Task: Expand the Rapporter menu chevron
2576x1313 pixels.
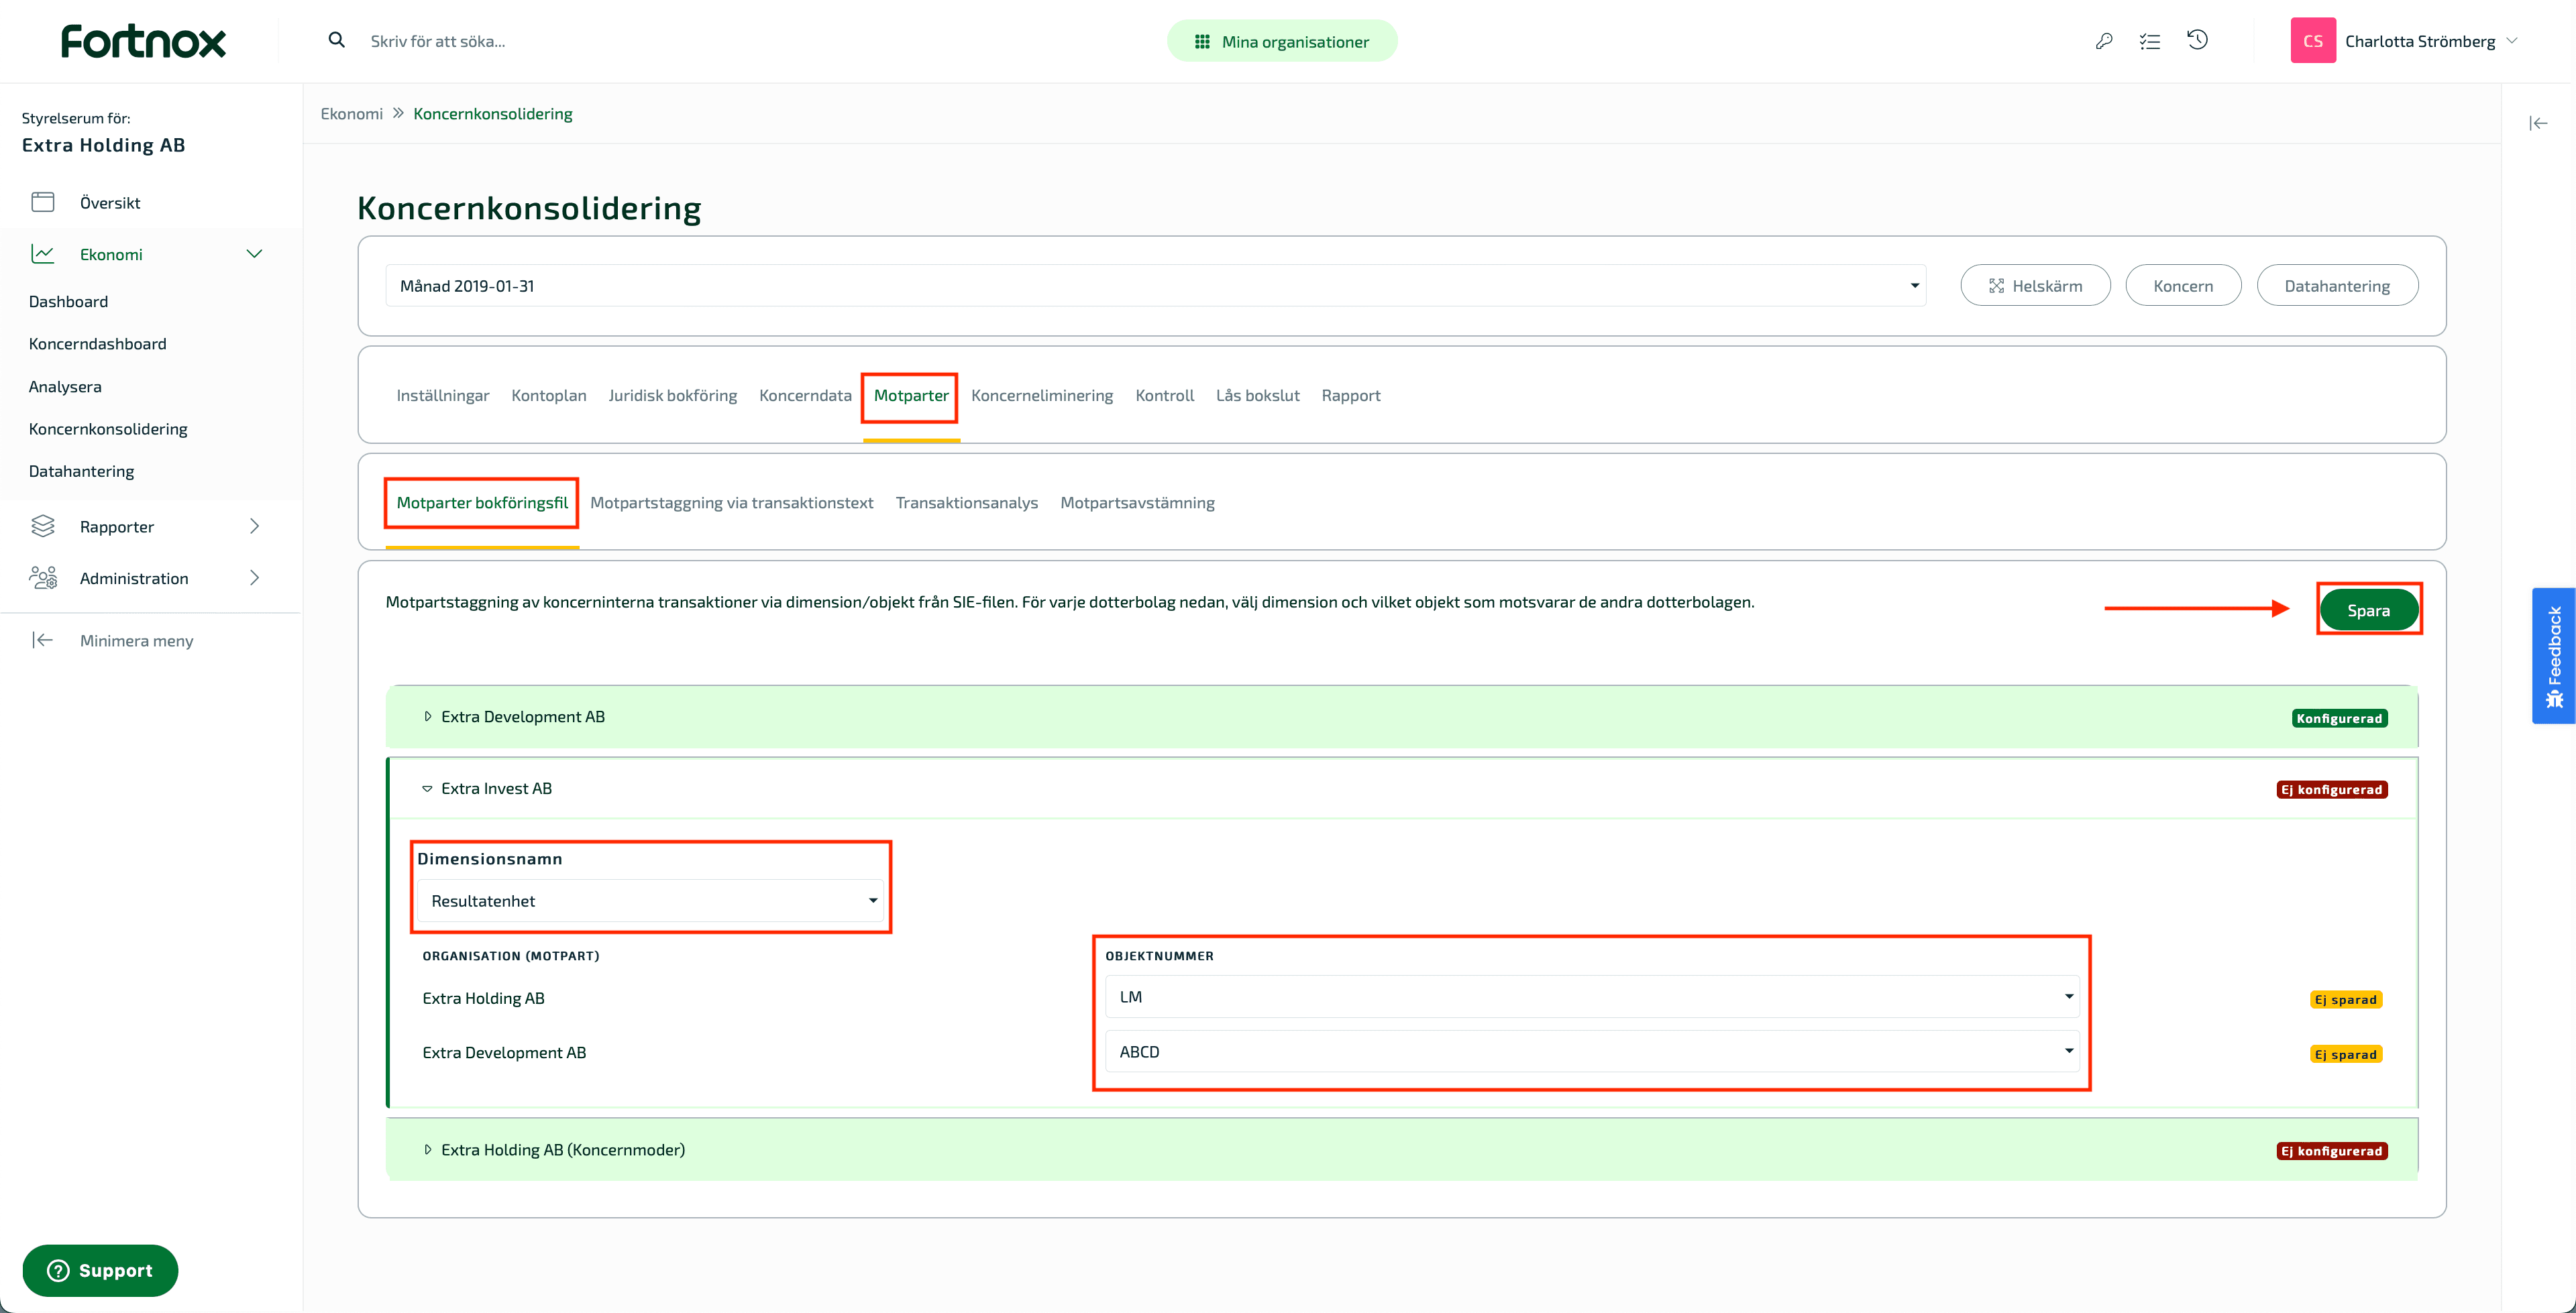Action: [254, 526]
